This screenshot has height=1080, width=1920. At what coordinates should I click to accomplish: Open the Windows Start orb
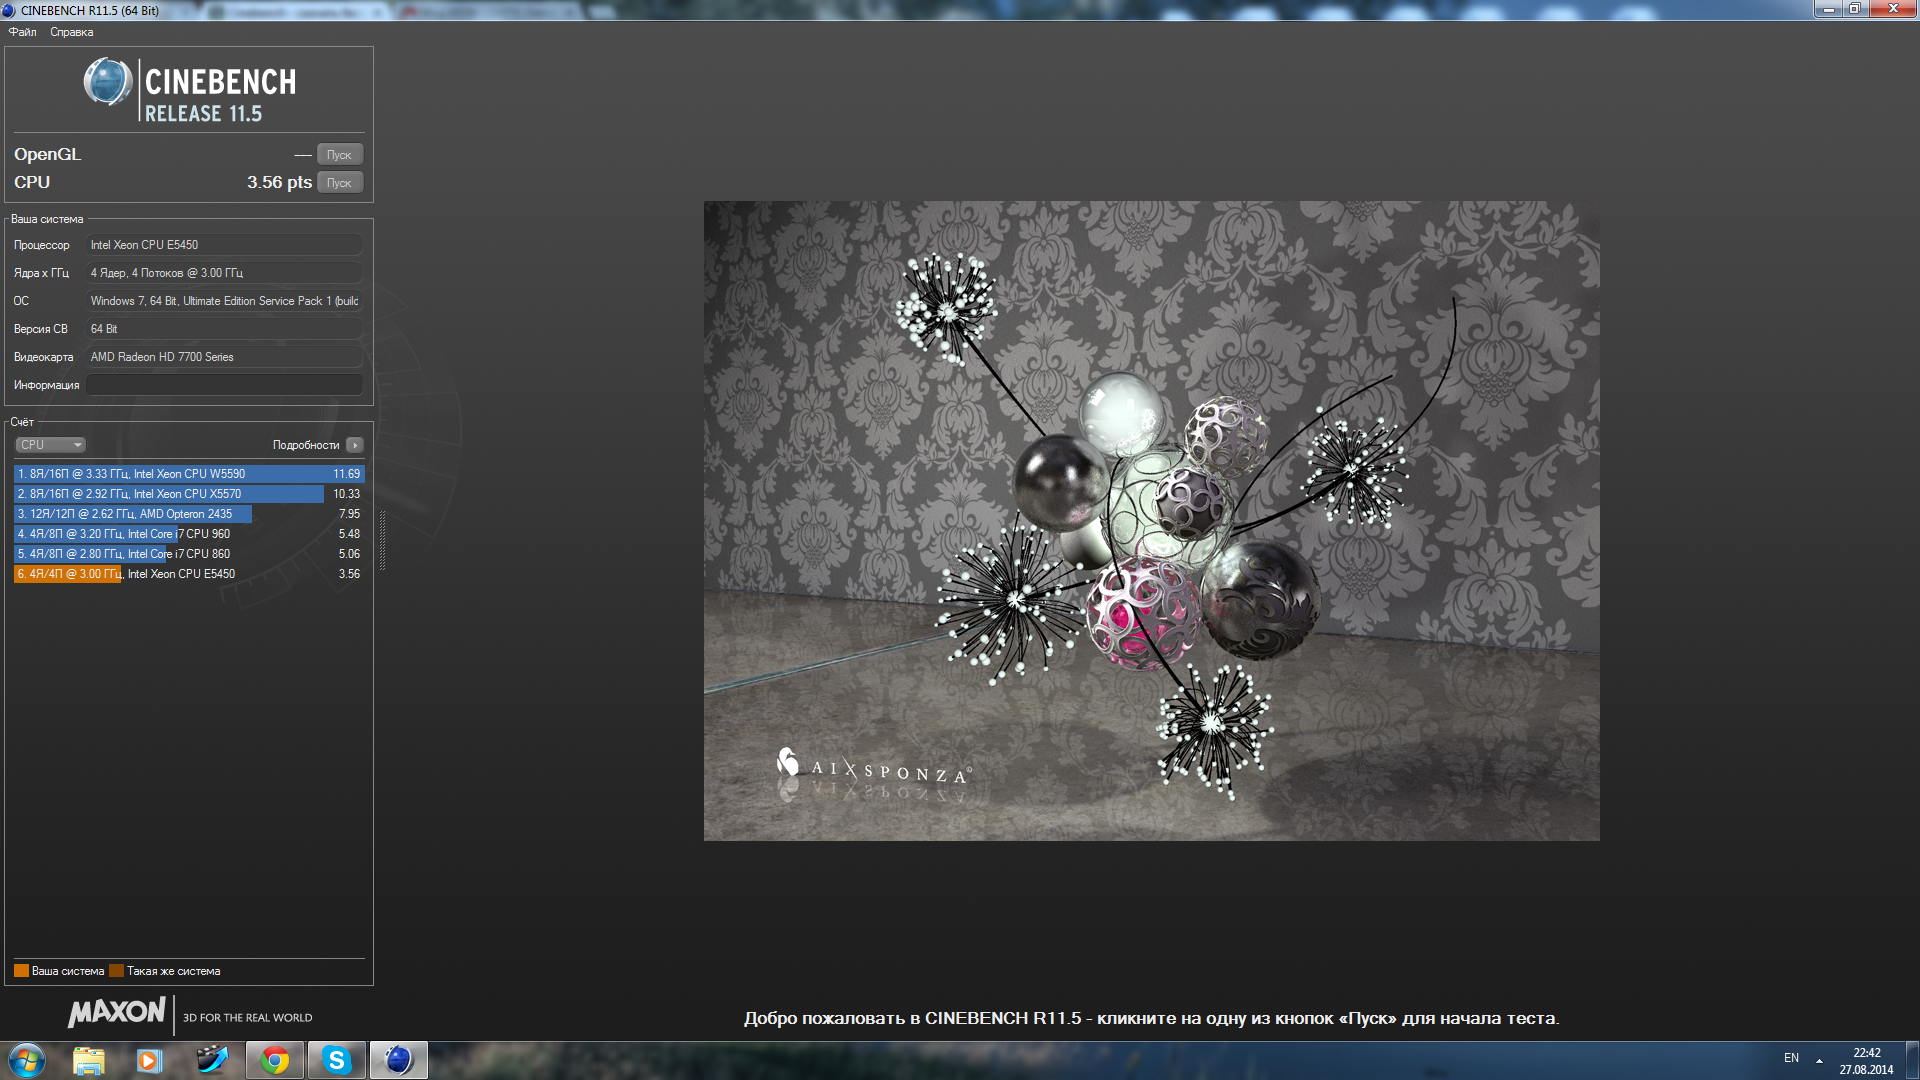[x=27, y=1060]
